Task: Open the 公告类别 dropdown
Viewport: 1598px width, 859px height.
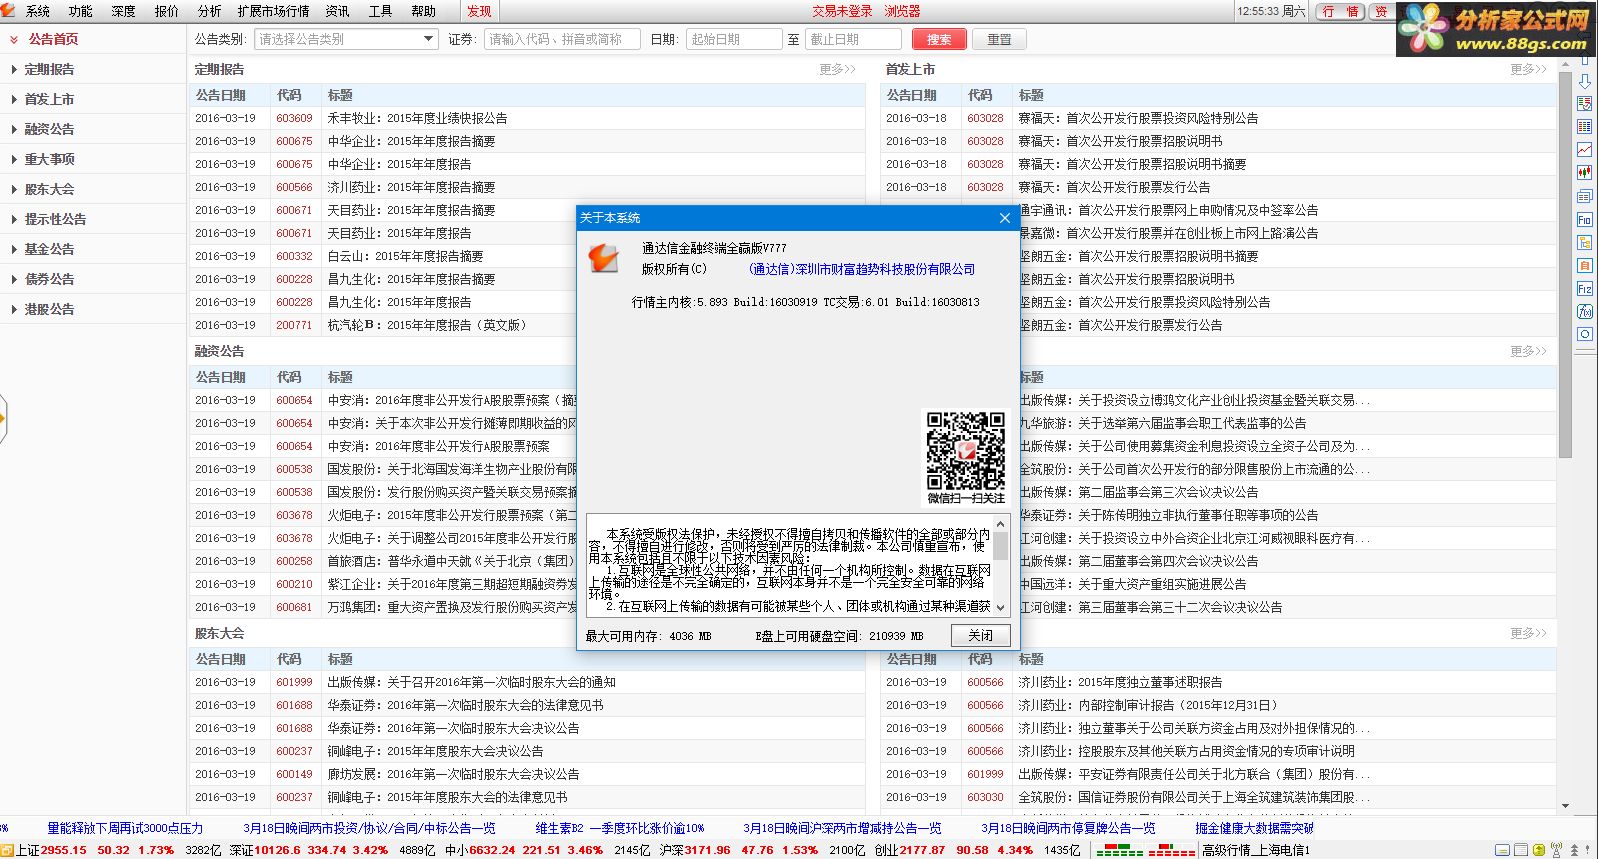Action: click(x=346, y=39)
